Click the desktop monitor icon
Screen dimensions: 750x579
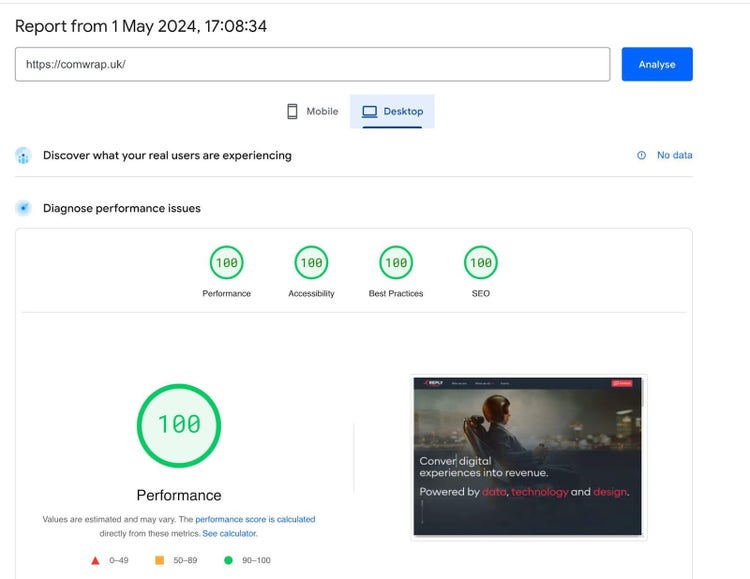[369, 111]
